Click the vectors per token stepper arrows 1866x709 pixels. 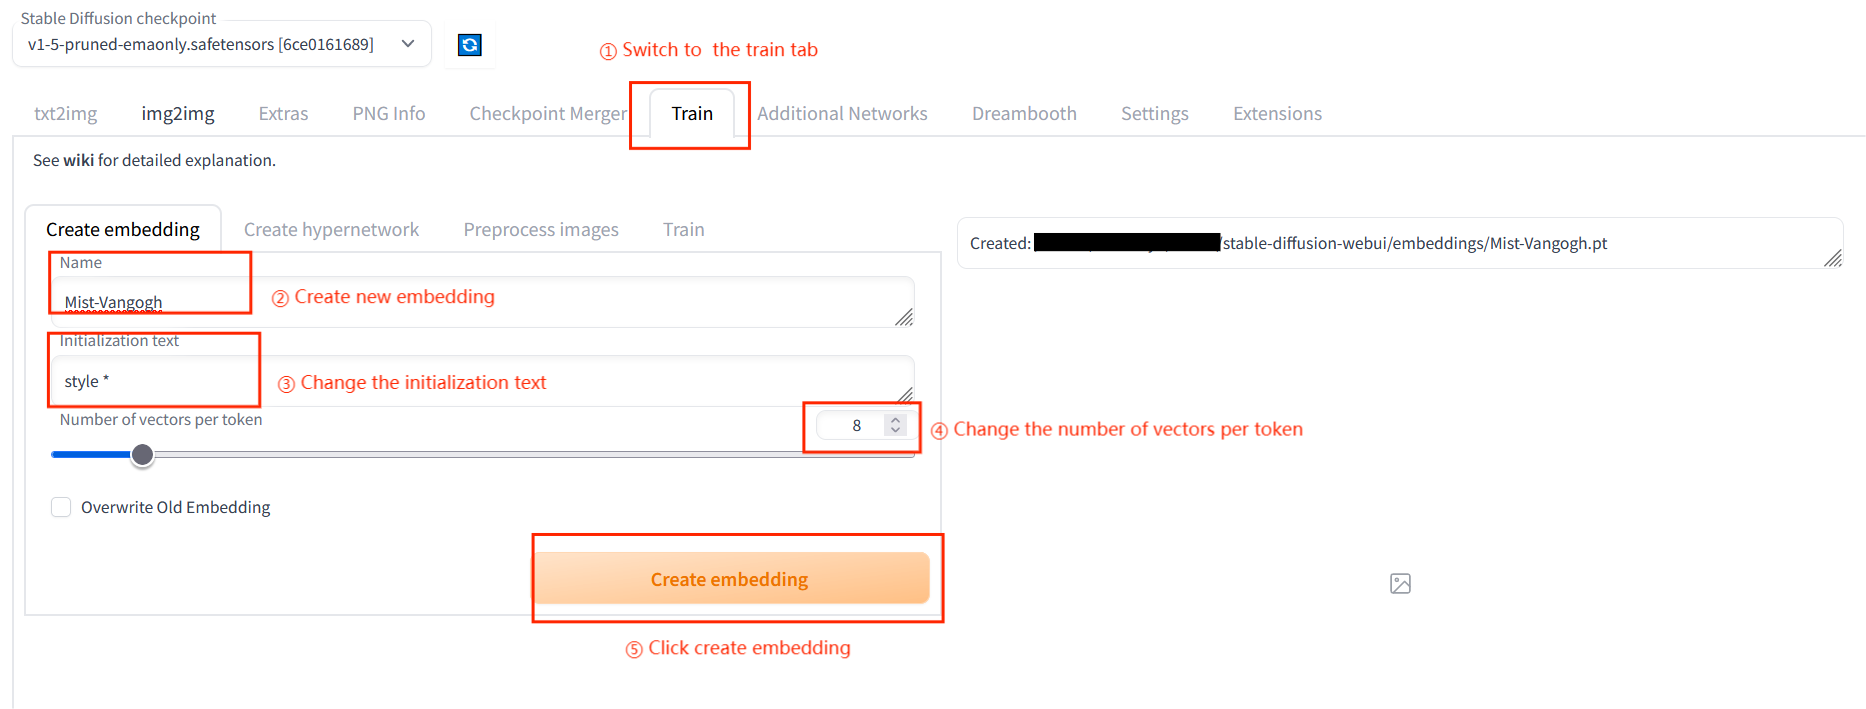tap(896, 425)
